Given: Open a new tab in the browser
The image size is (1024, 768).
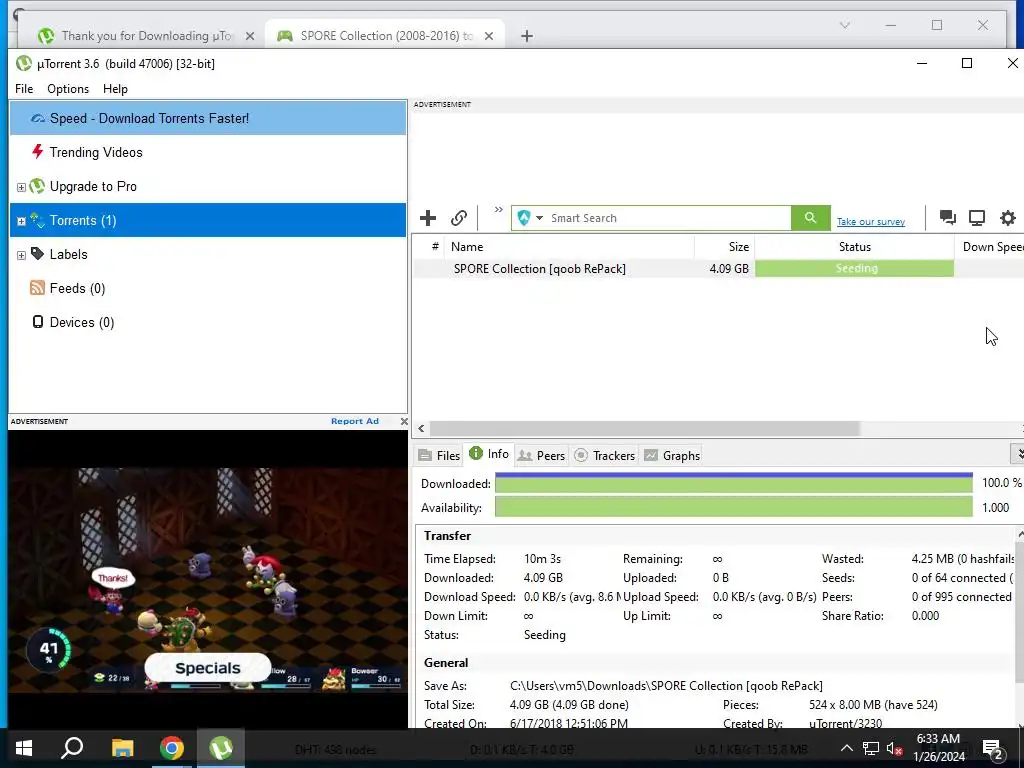Looking at the screenshot, I should (526, 36).
